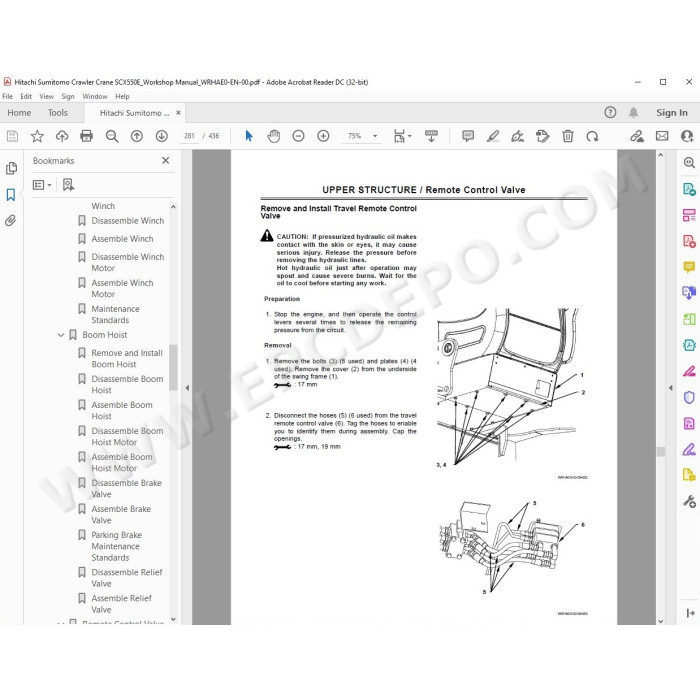This screenshot has height=700, width=700.
Task: Close the Bookmarks panel
Action: click(x=166, y=160)
